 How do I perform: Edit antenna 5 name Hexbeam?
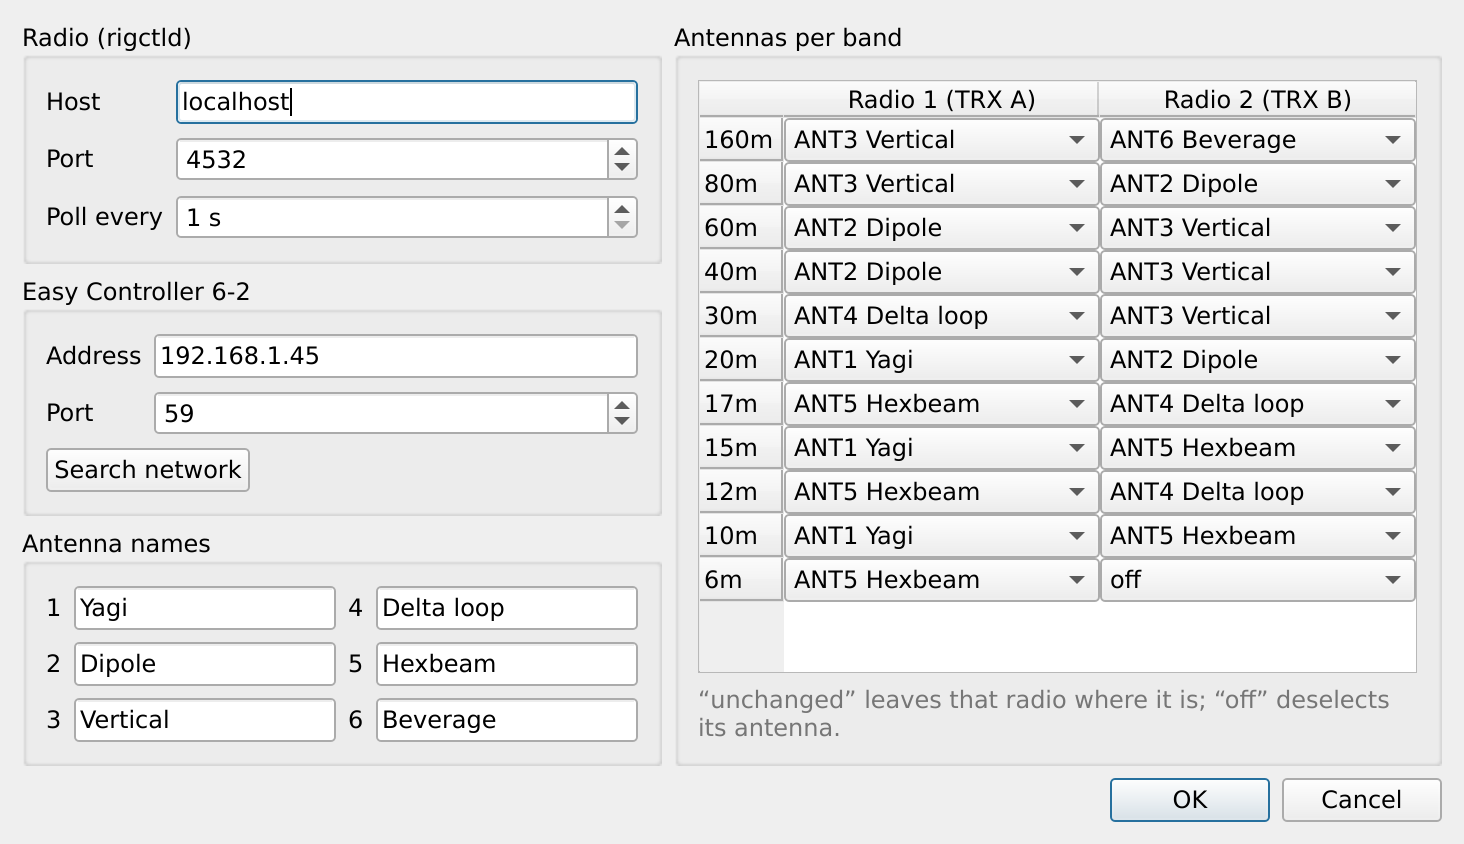click(506, 664)
